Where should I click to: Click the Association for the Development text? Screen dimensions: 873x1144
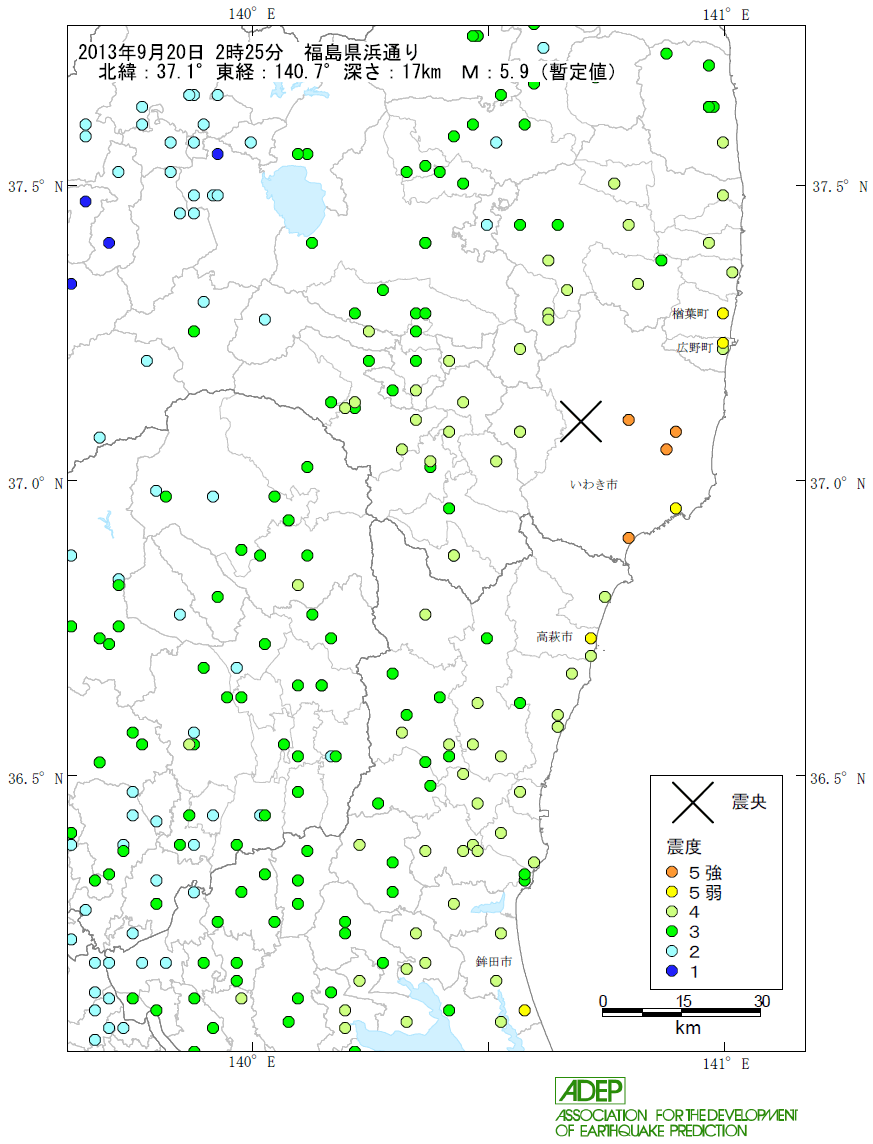pos(676,1114)
